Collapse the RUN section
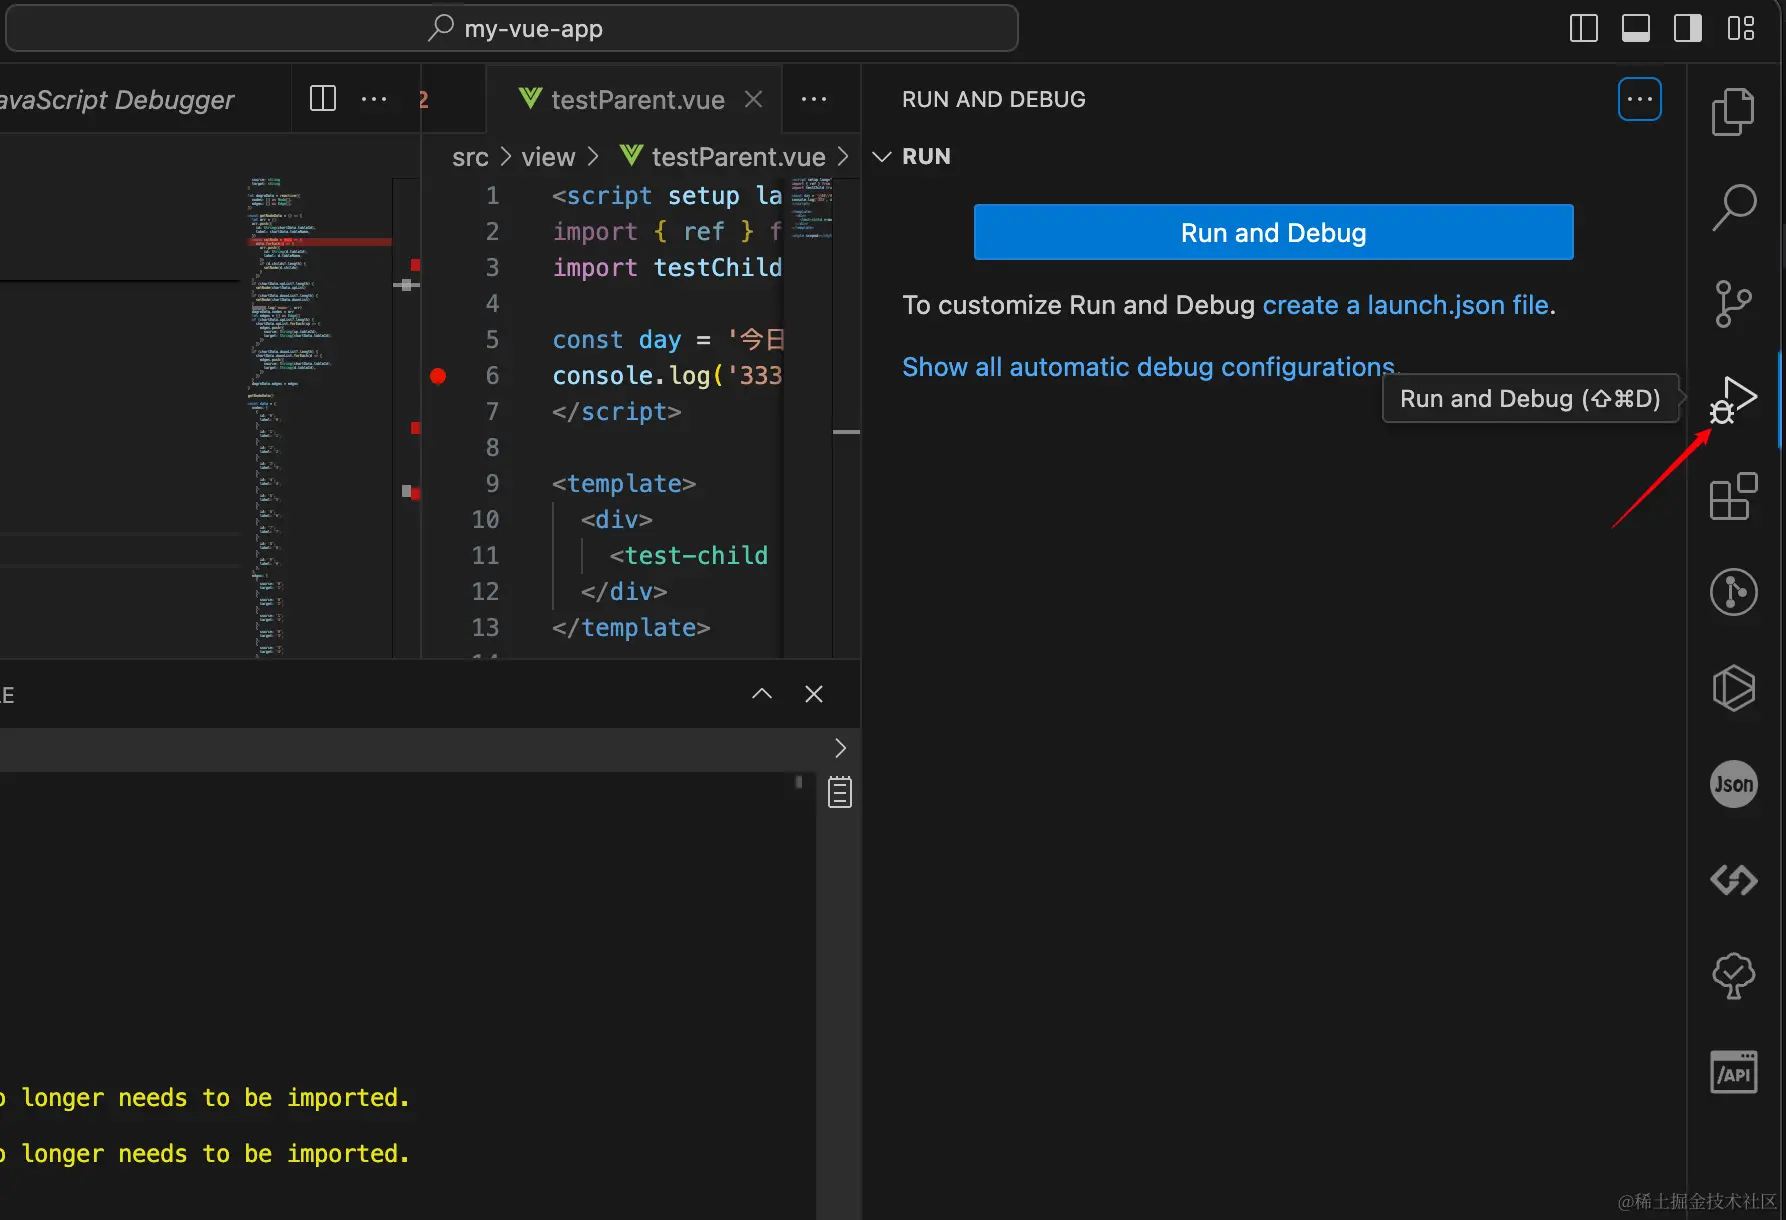The image size is (1786, 1220). [x=880, y=156]
